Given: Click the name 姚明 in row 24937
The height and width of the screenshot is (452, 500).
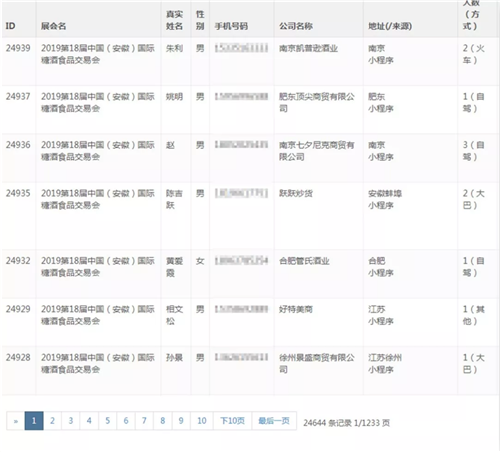Looking at the screenshot, I should pyautogui.click(x=174, y=97).
